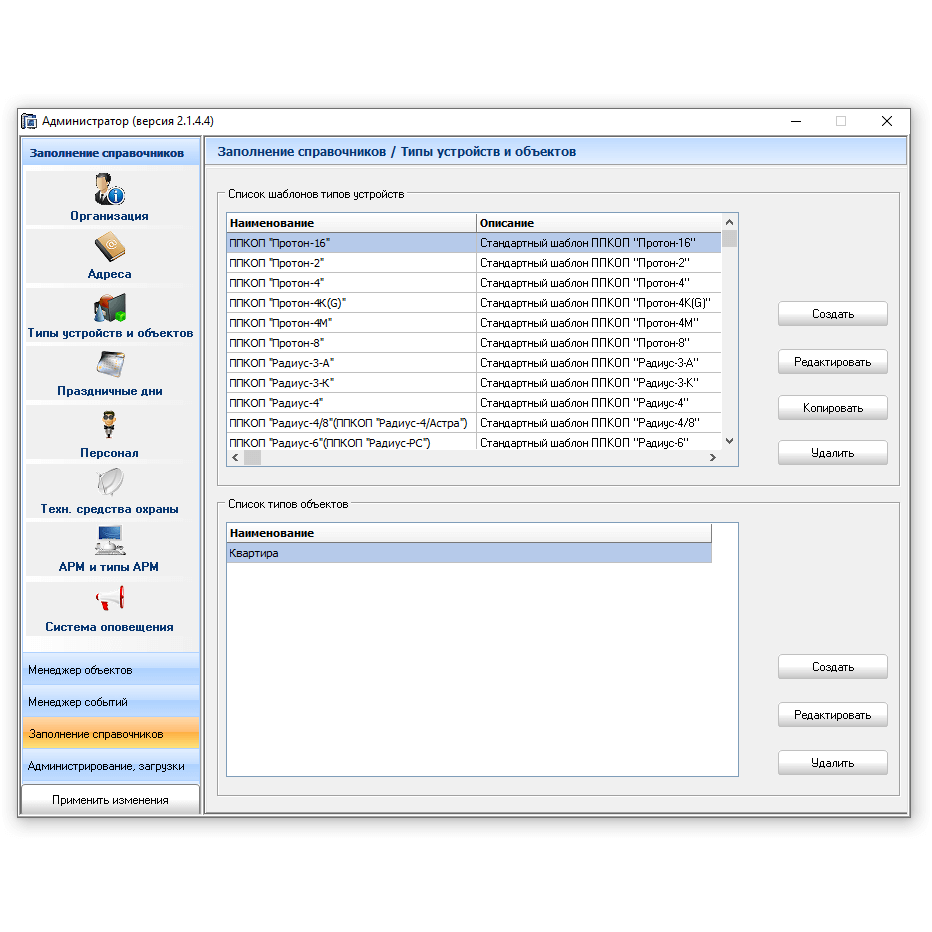This screenshot has height=932, width=932.
Task: Select Типы устройств и объектов icon
Action: point(110,307)
